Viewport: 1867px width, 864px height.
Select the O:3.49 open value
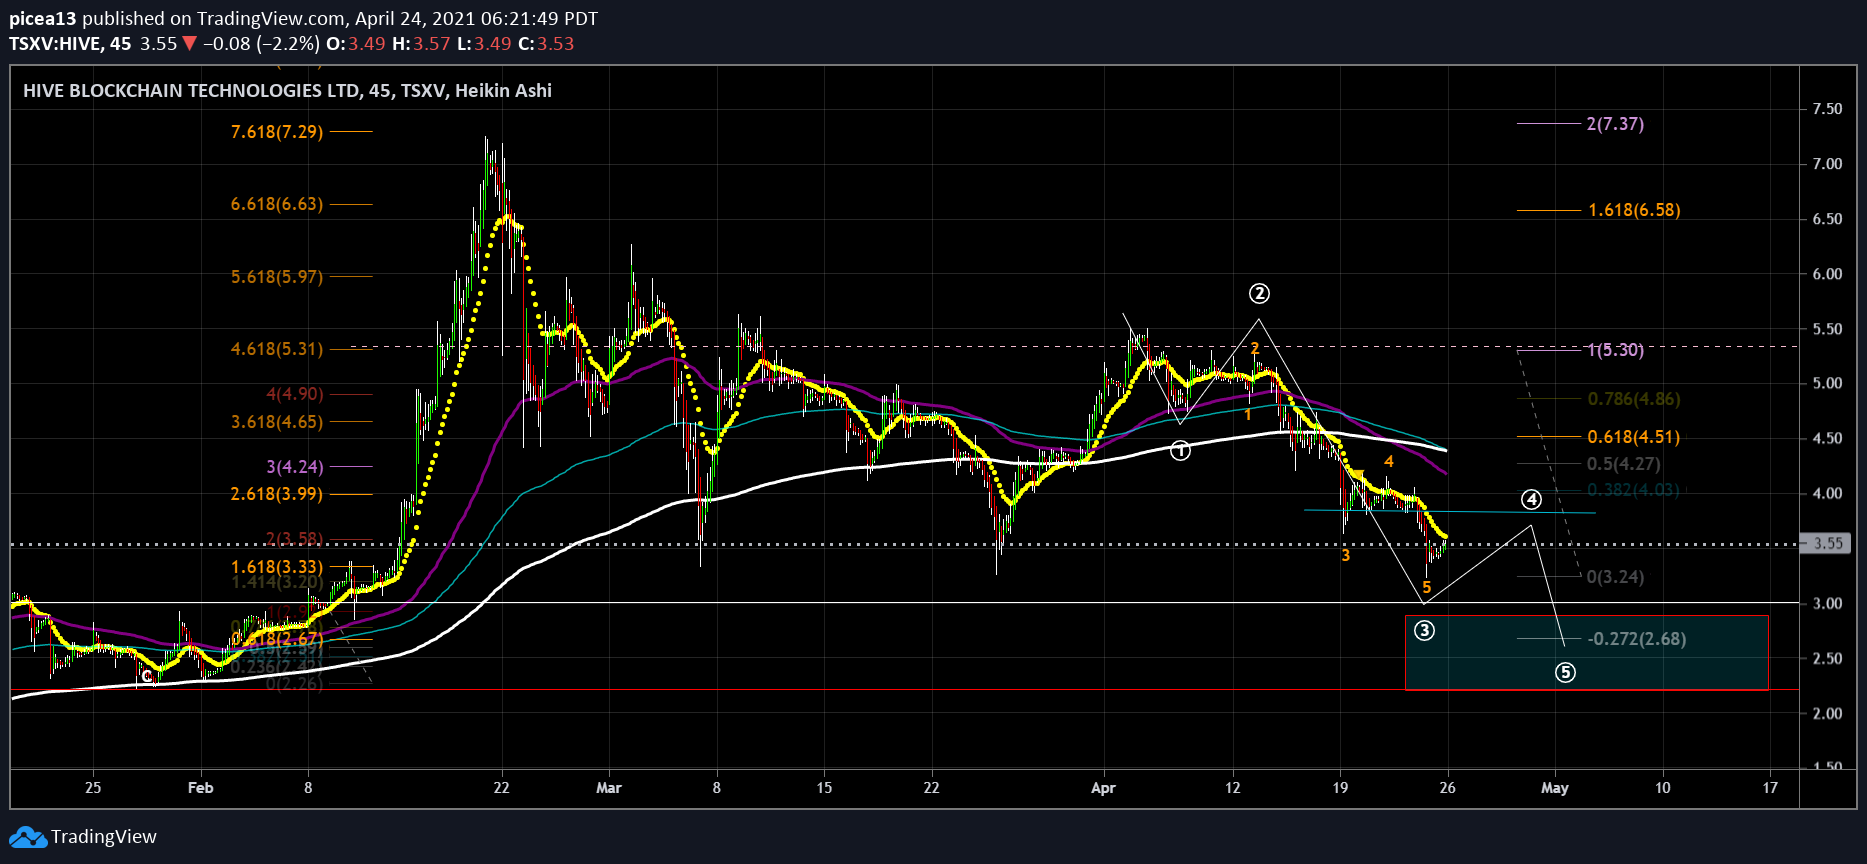click(356, 43)
